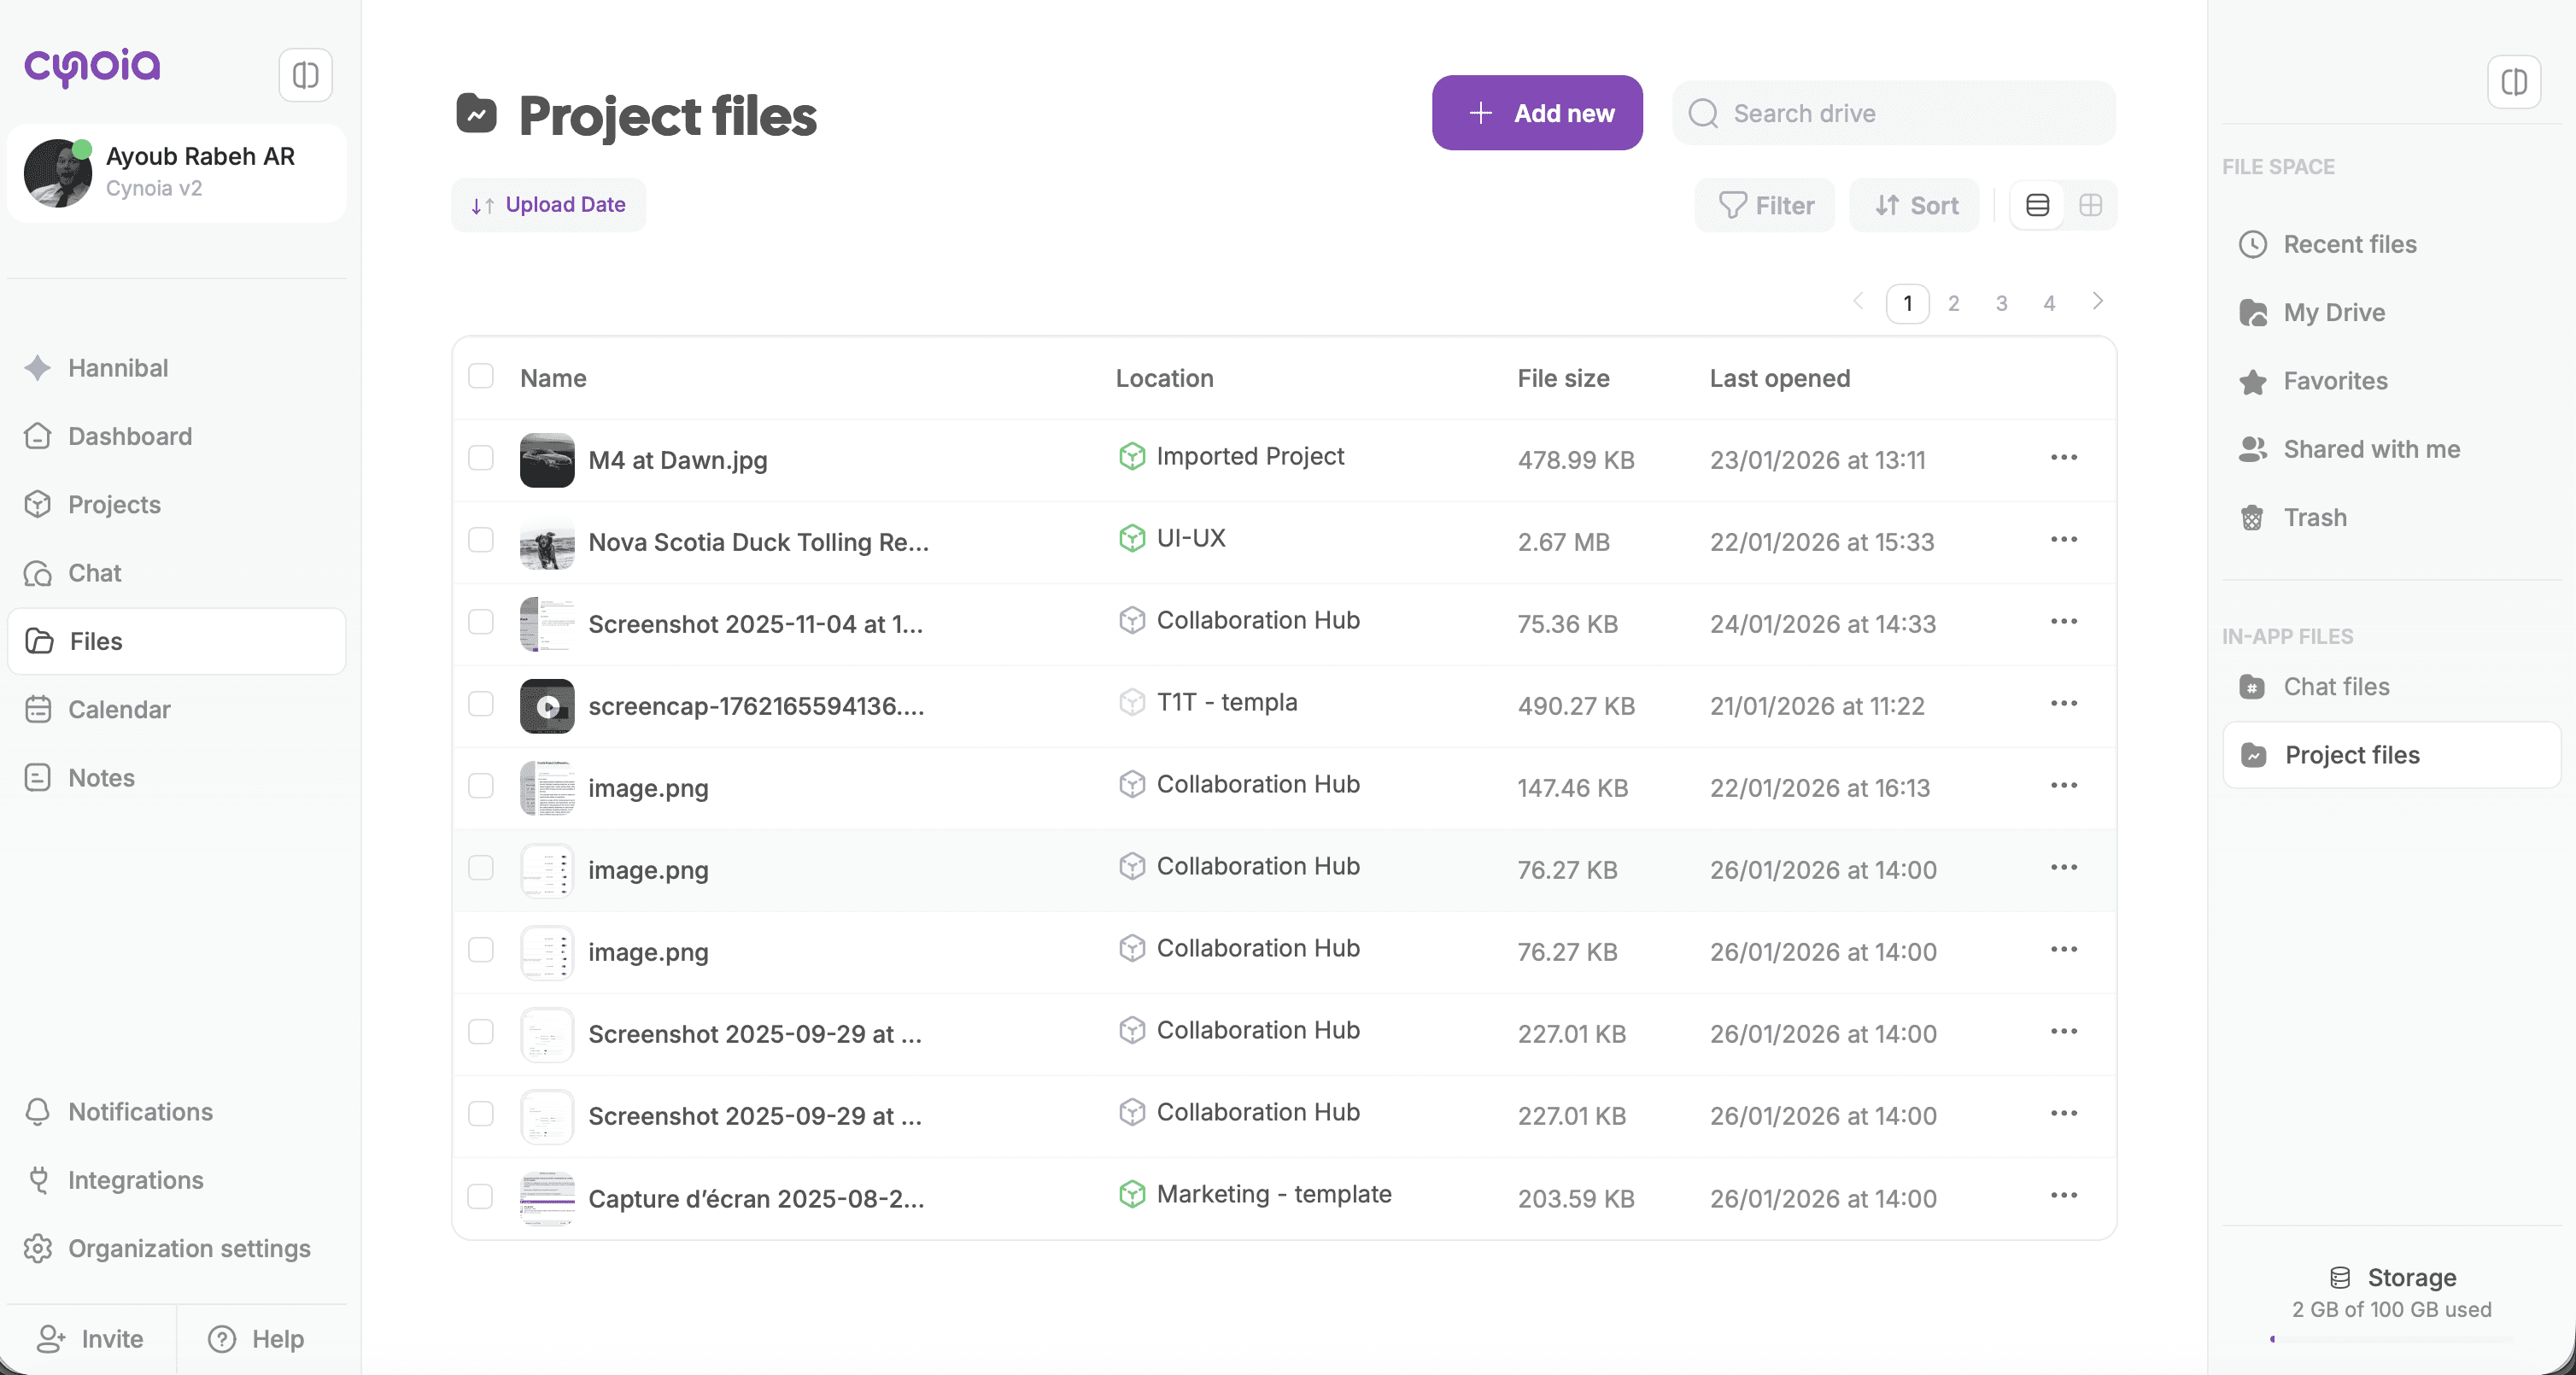Open Notifications from the sidebar

140,1111
